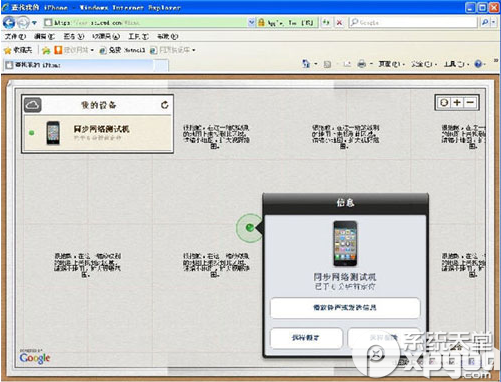Click the map recenter locate button
Image resolution: width=501 pixels, height=382 pixels.
point(444,103)
